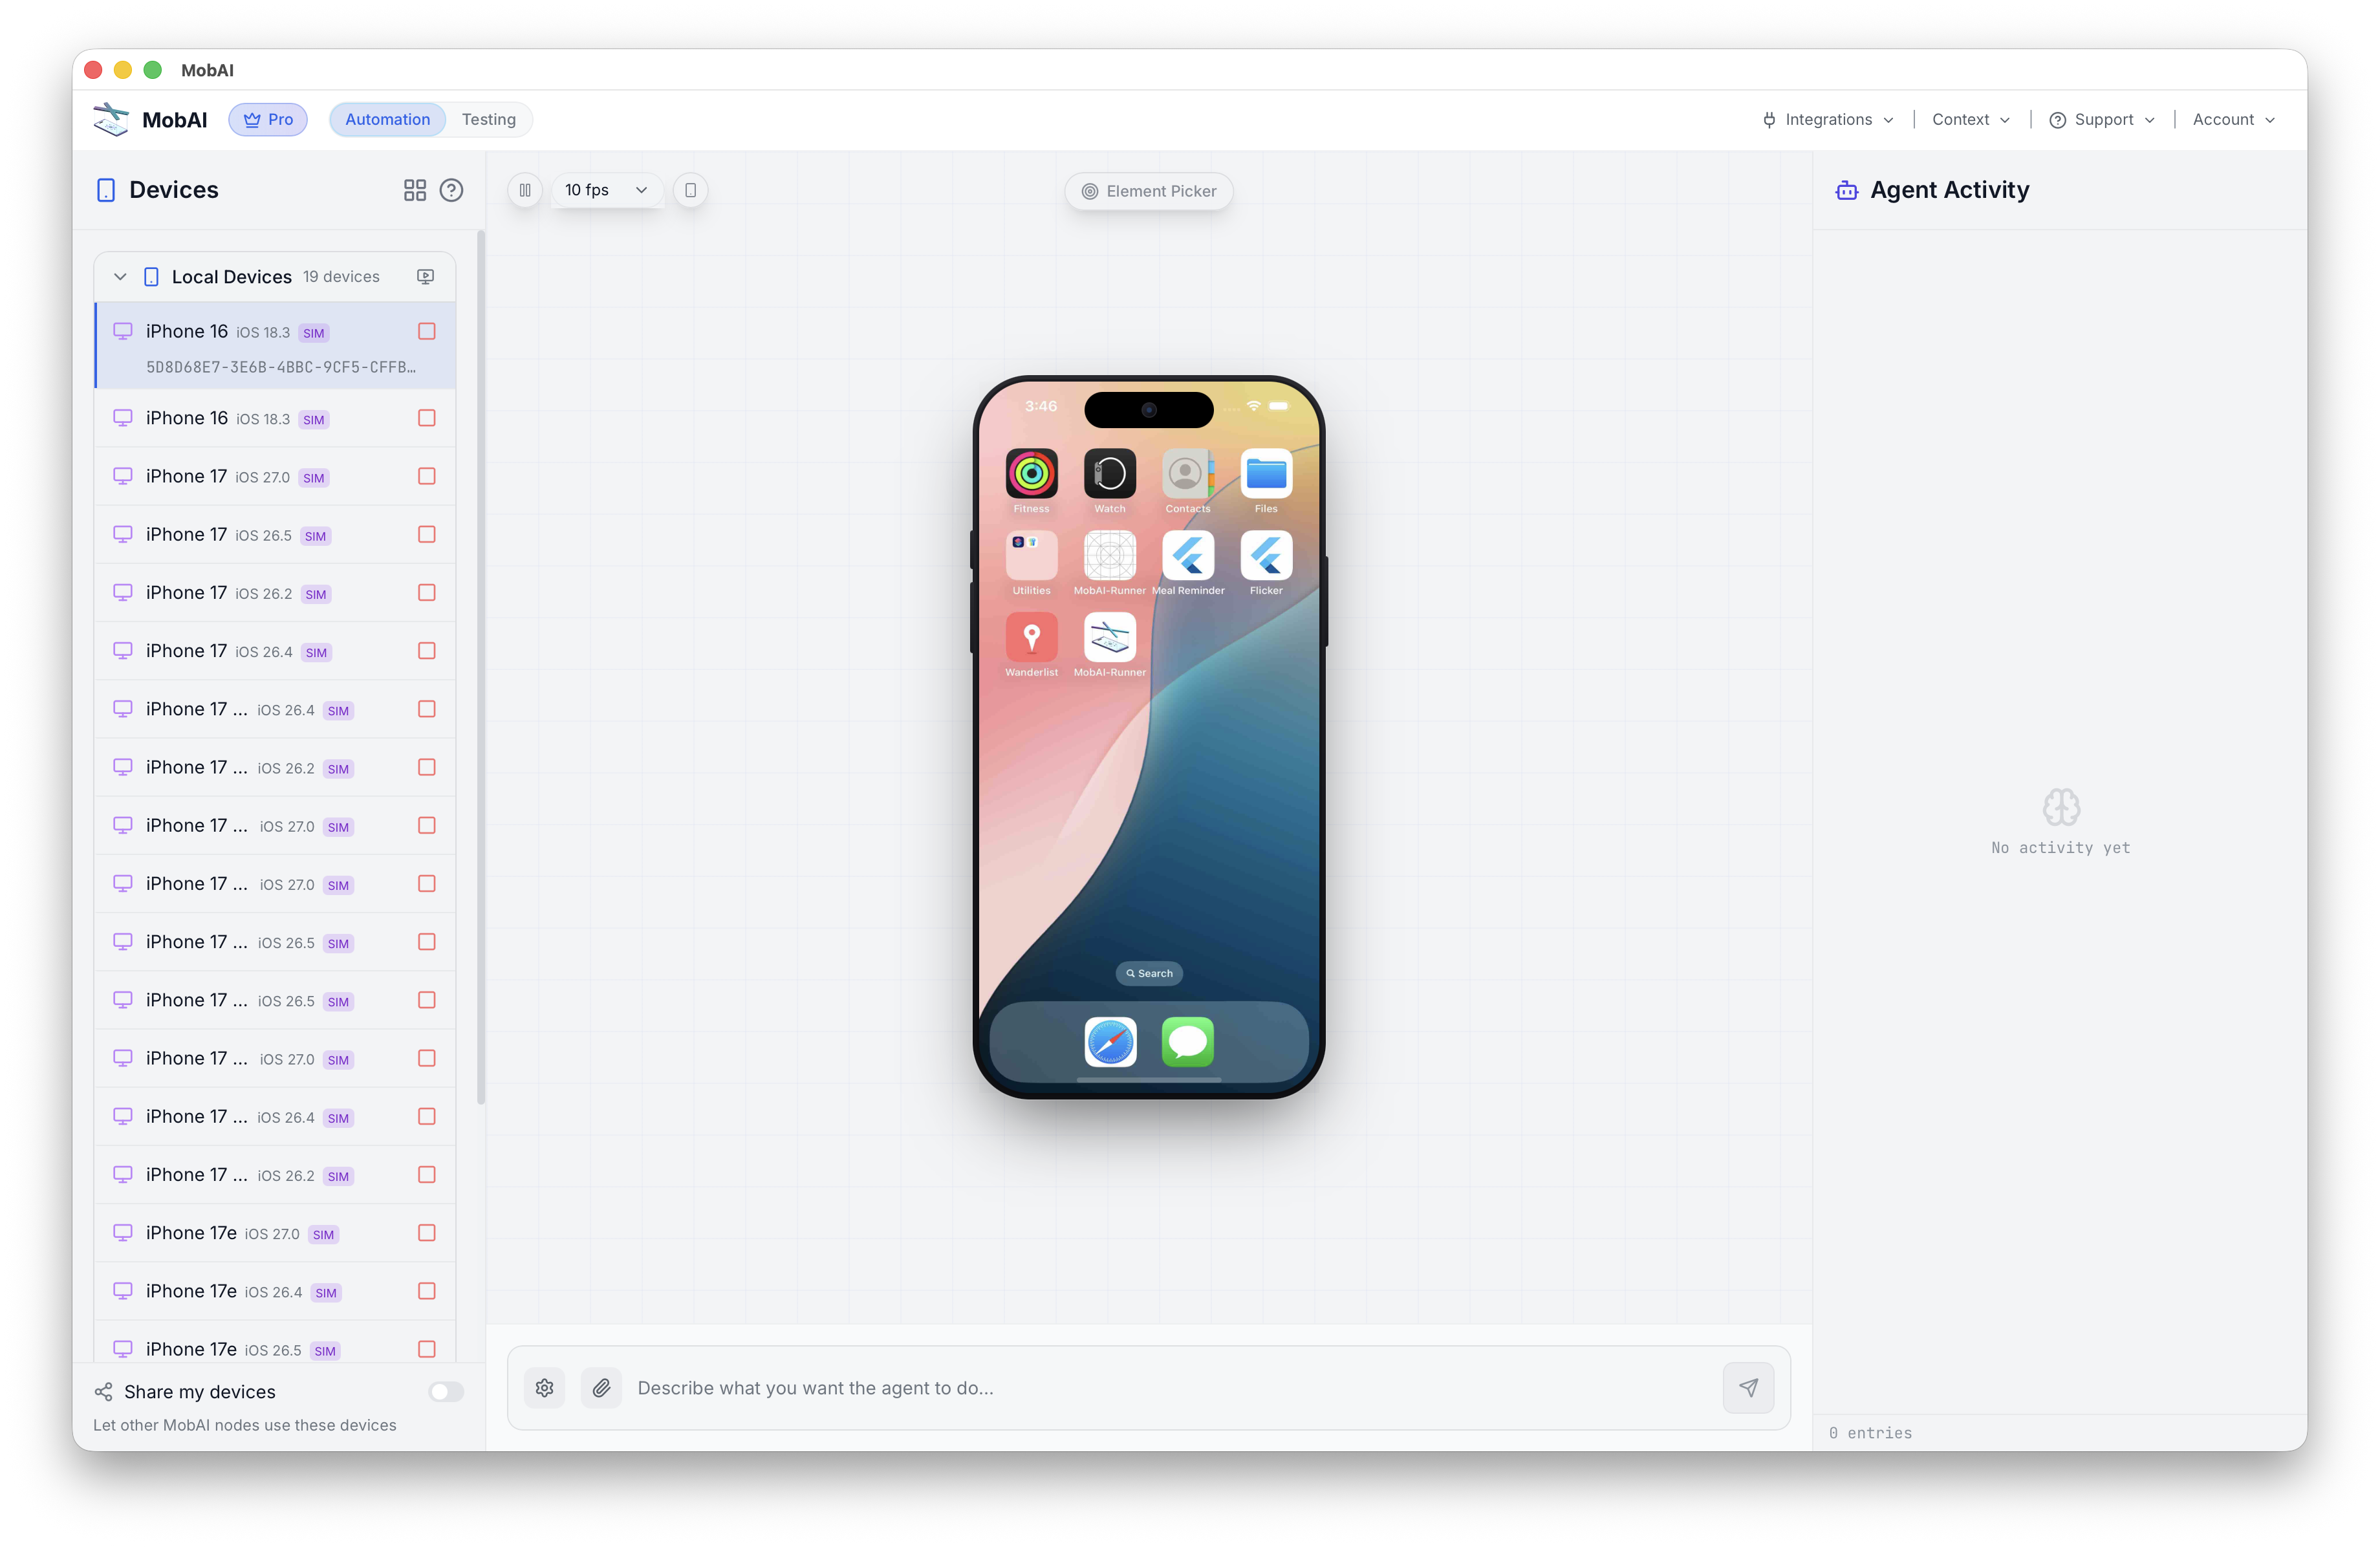The image size is (2380, 1547).
Task: Switch devices panel to grid view
Action: pos(415,190)
